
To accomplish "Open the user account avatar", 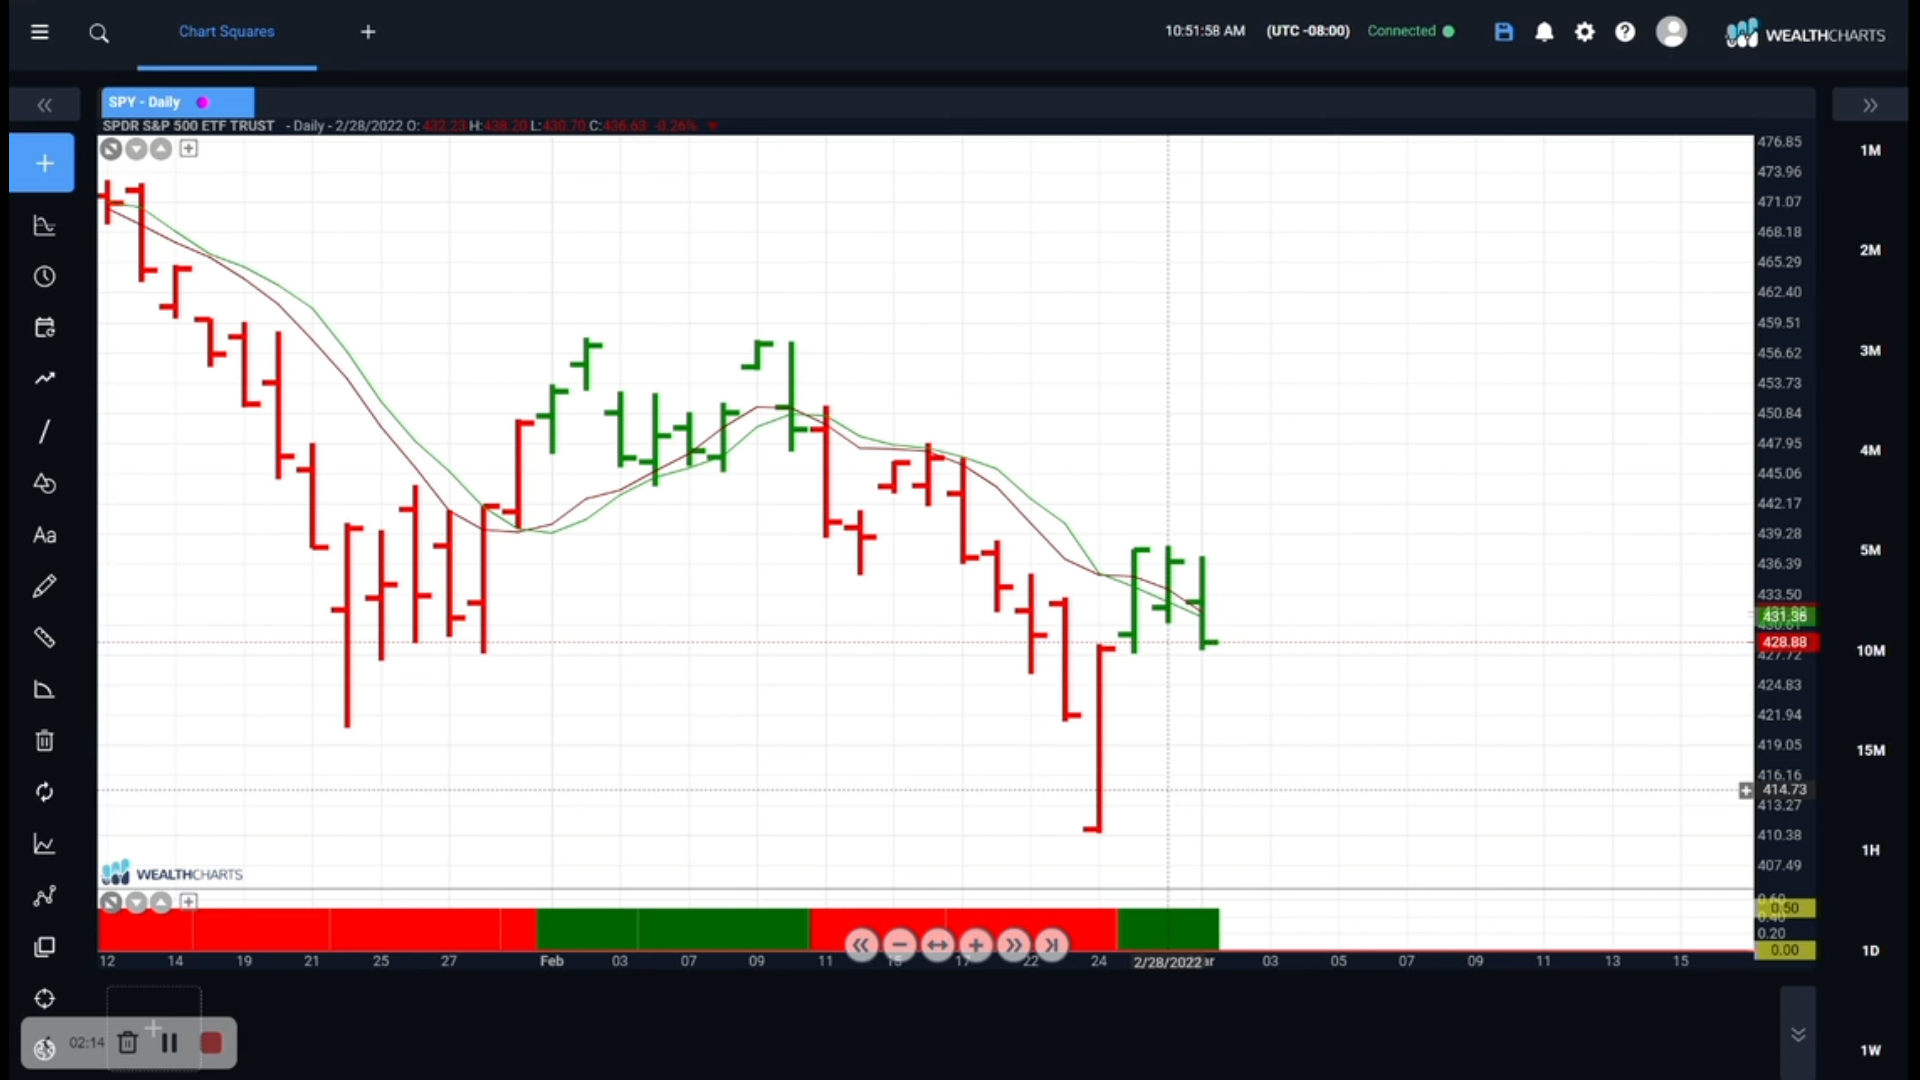I will coord(1671,32).
